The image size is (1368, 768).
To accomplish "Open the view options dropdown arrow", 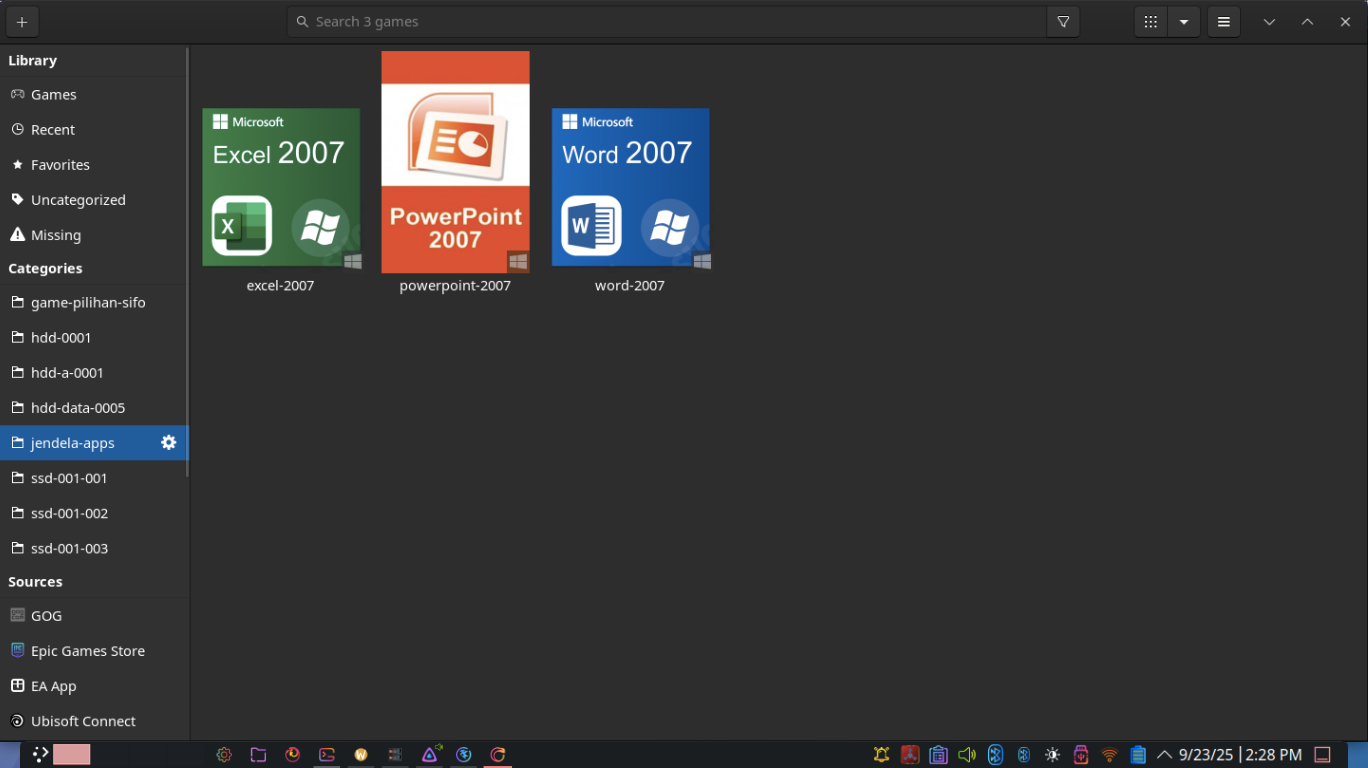I will click(x=1184, y=22).
